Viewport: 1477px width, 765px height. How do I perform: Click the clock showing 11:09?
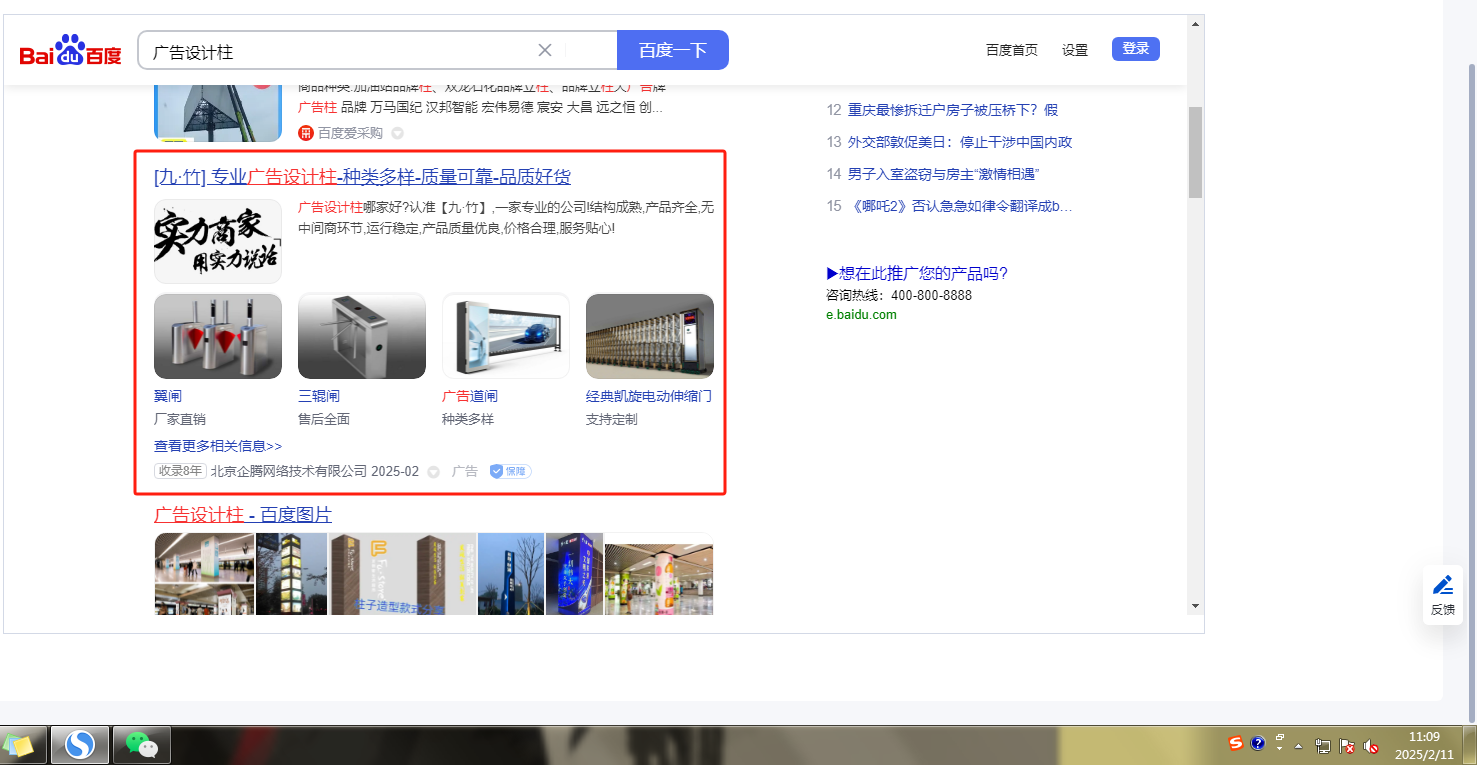(x=1424, y=746)
